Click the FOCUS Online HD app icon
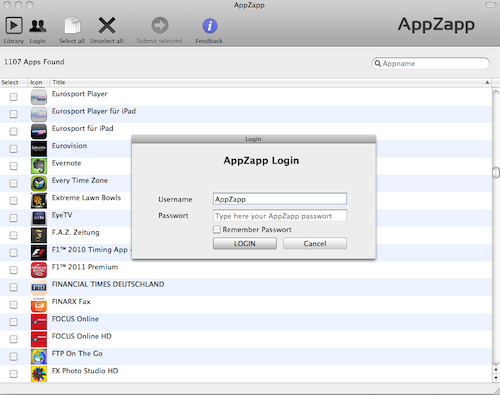 point(39,339)
